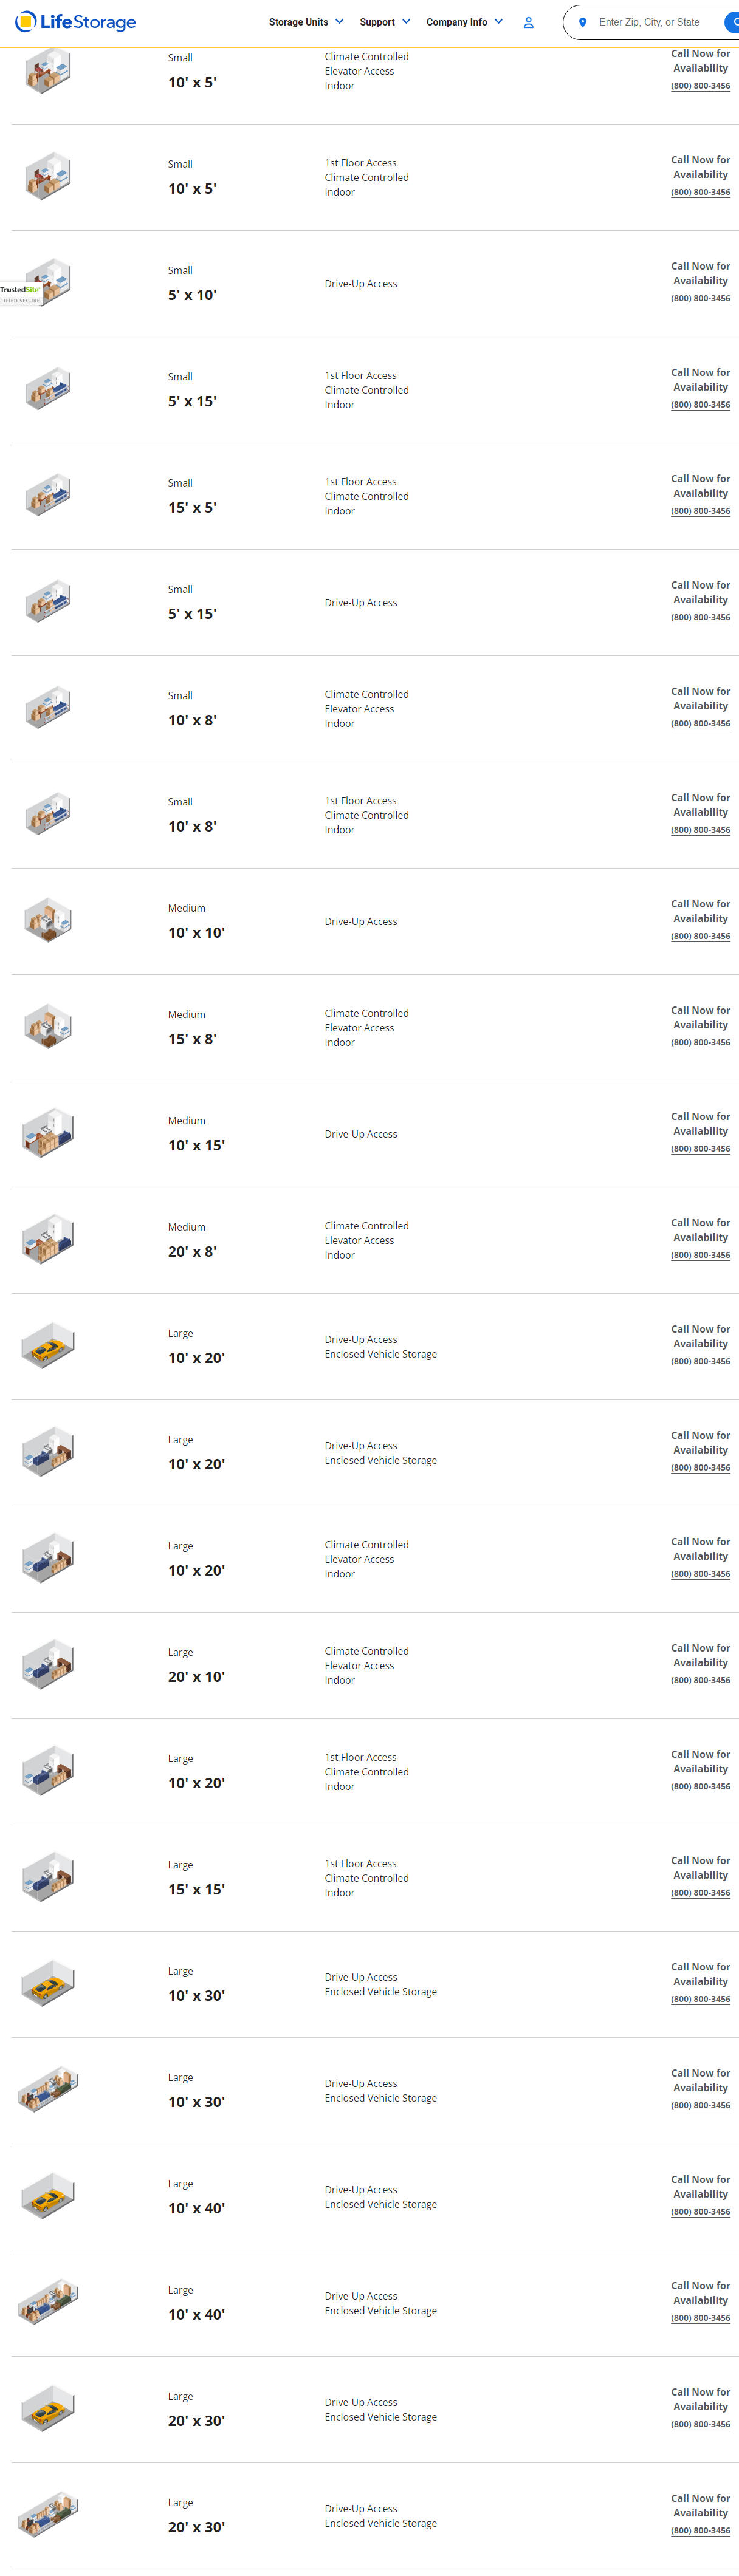Image resolution: width=739 pixels, height=2576 pixels.
Task: Click the TrustedSite certified secure badge
Action: tap(20, 294)
